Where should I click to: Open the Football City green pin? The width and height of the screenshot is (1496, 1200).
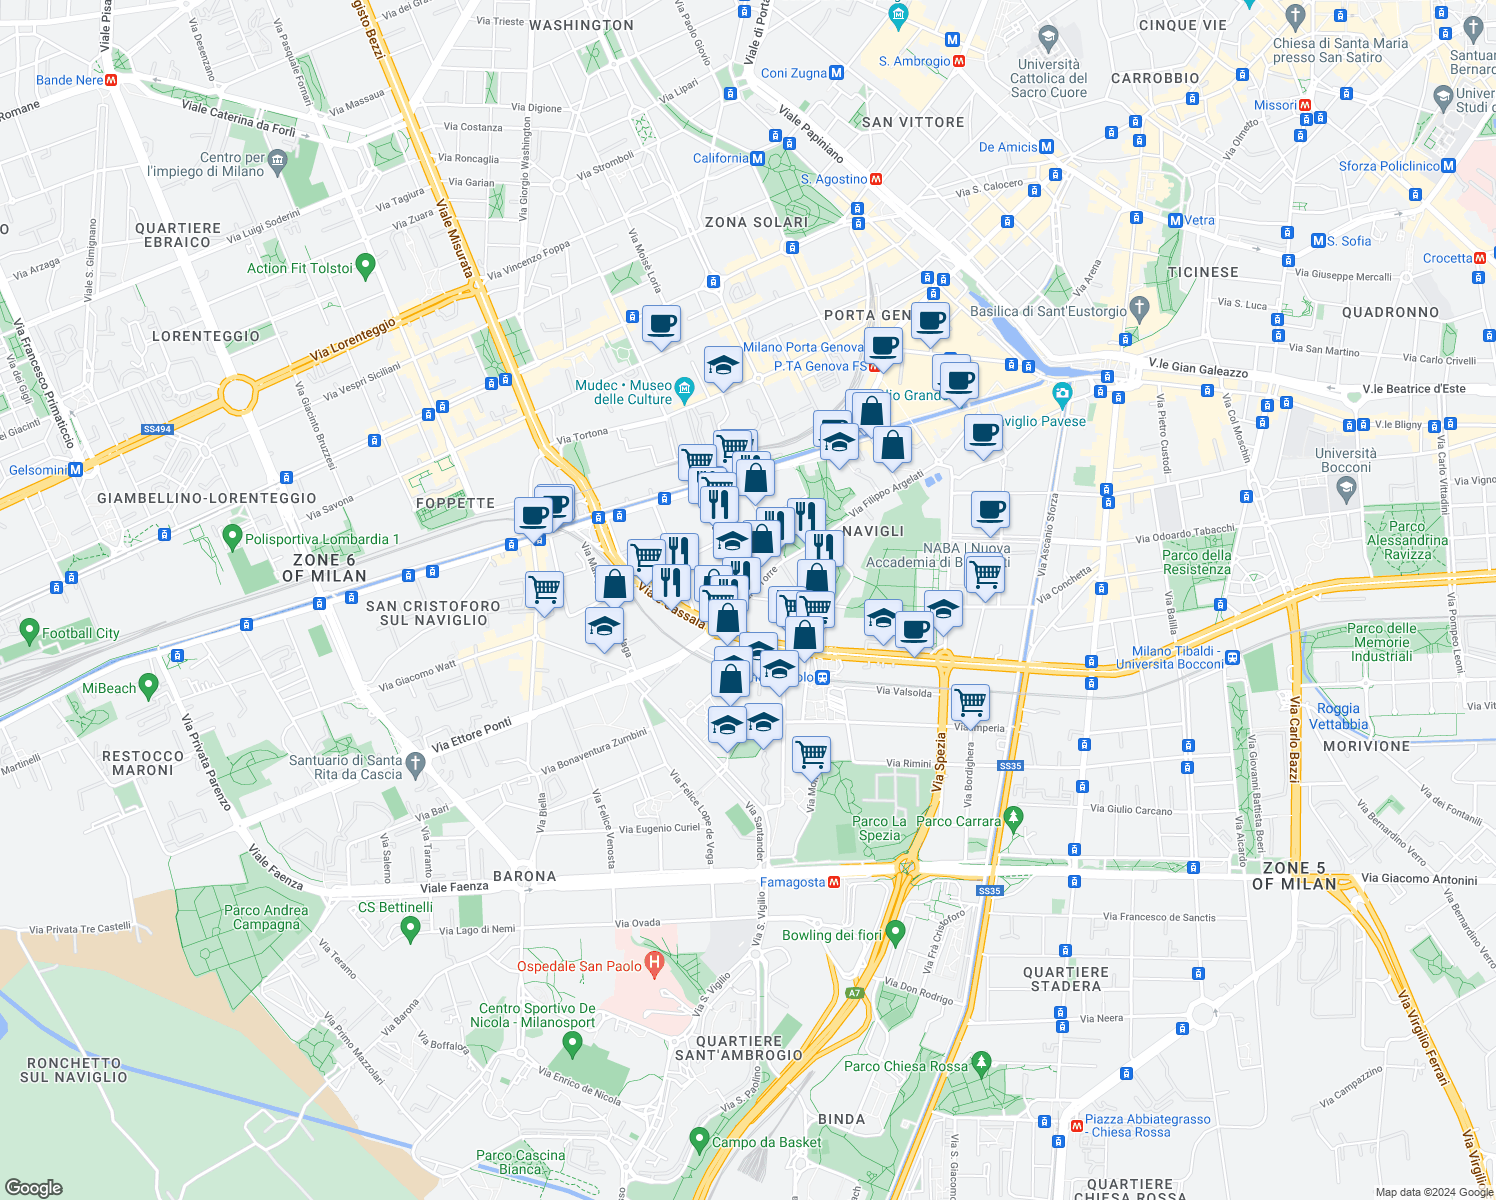(29, 631)
